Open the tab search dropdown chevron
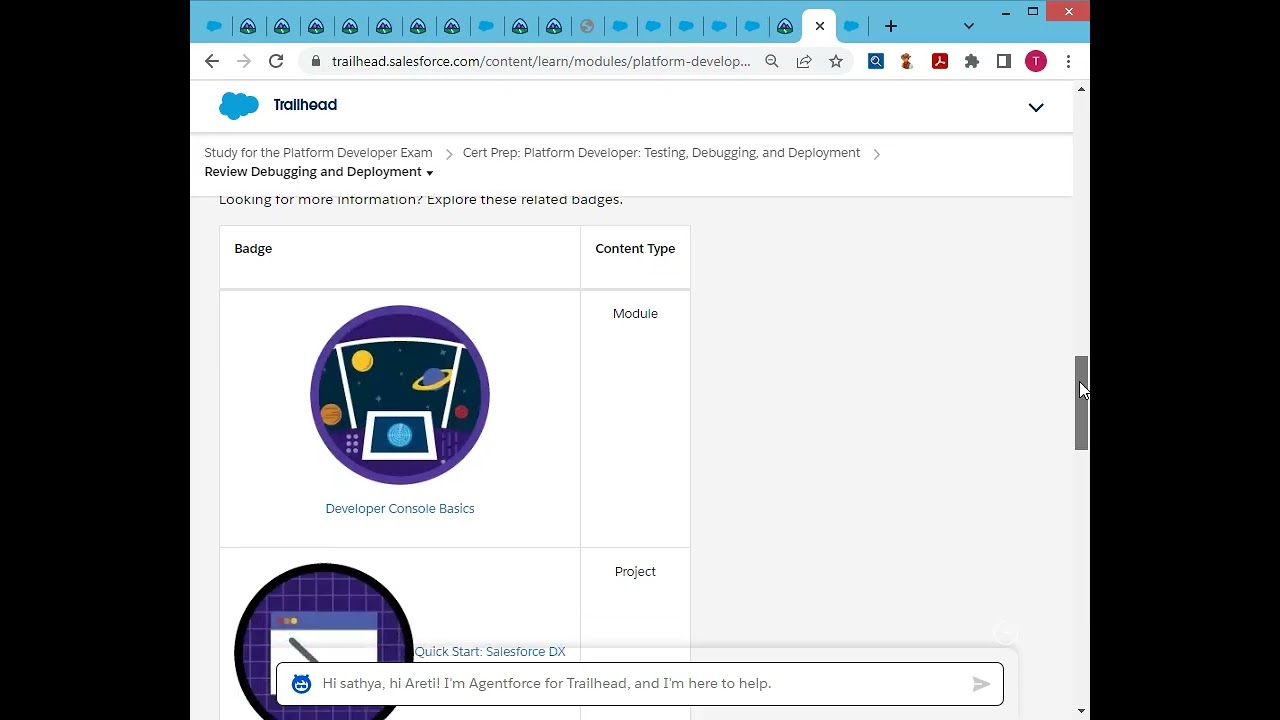 968,26
